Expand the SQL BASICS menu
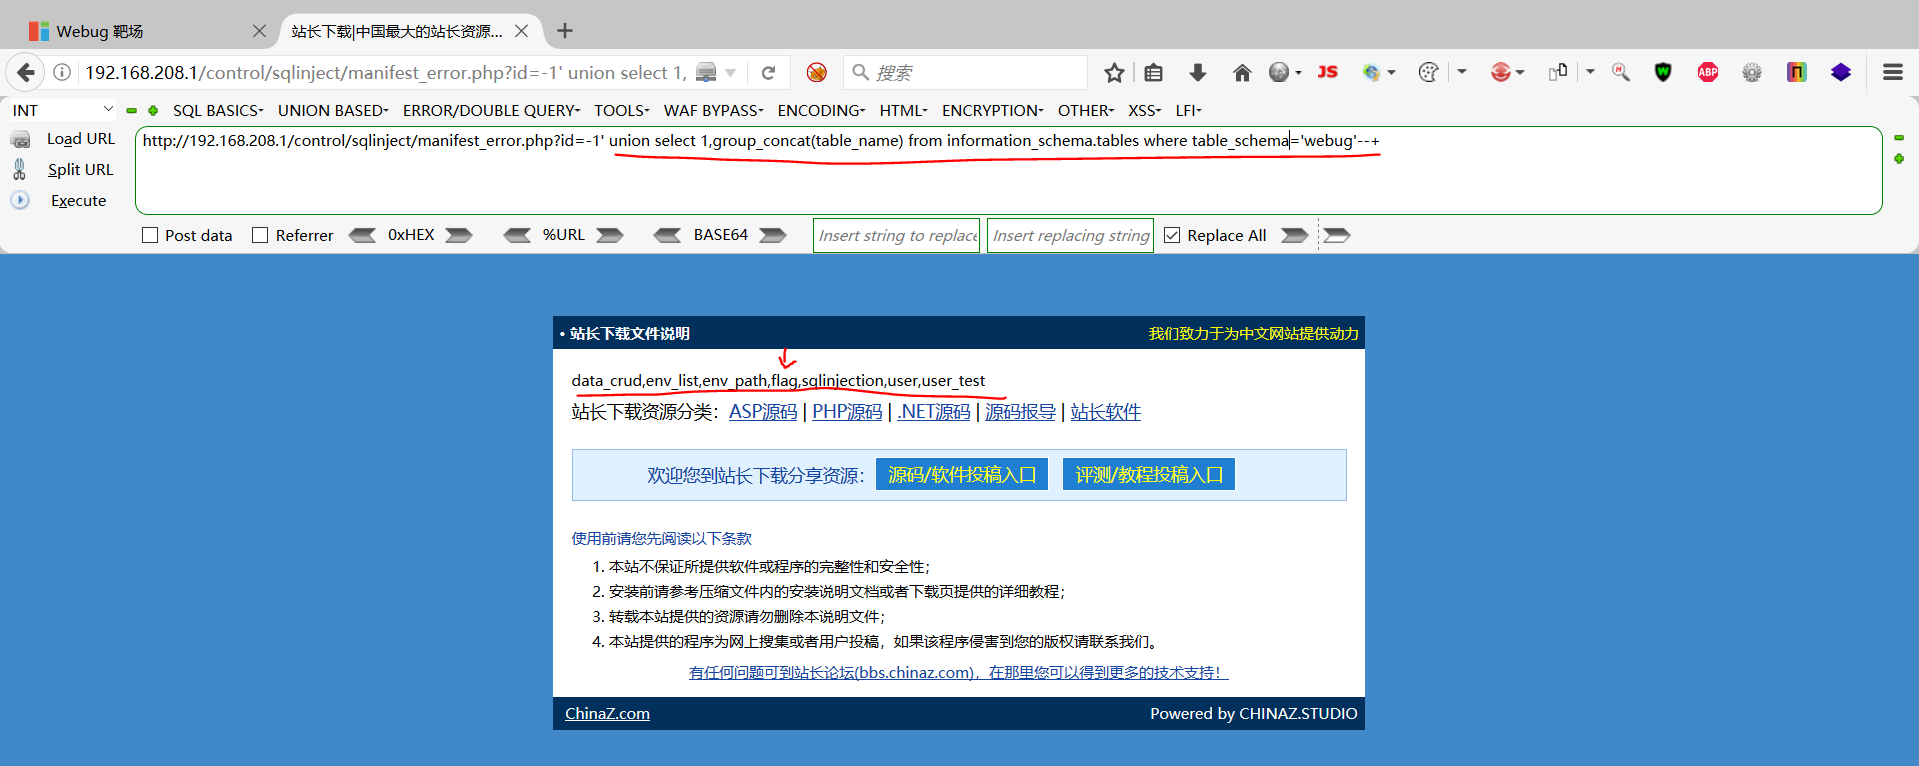This screenshot has width=1919, height=766. click(218, 110)
